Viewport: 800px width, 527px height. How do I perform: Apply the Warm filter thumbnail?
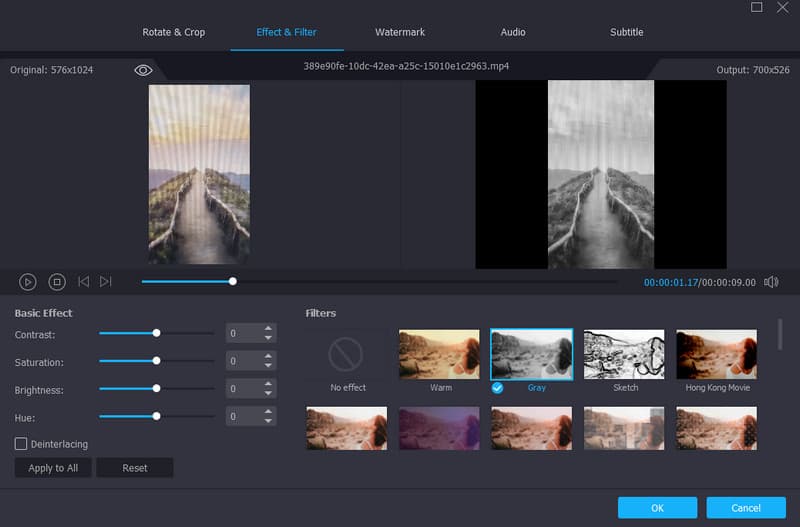(x=439, y=354)
